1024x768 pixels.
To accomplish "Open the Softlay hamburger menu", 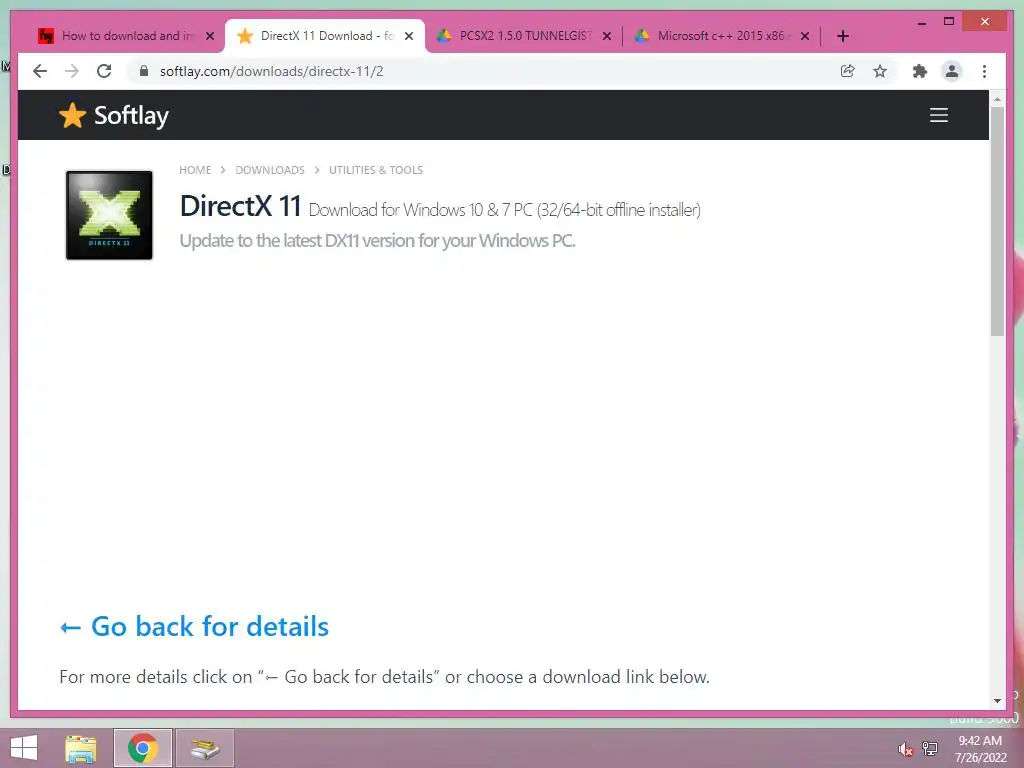I will (x=939, y=115).
